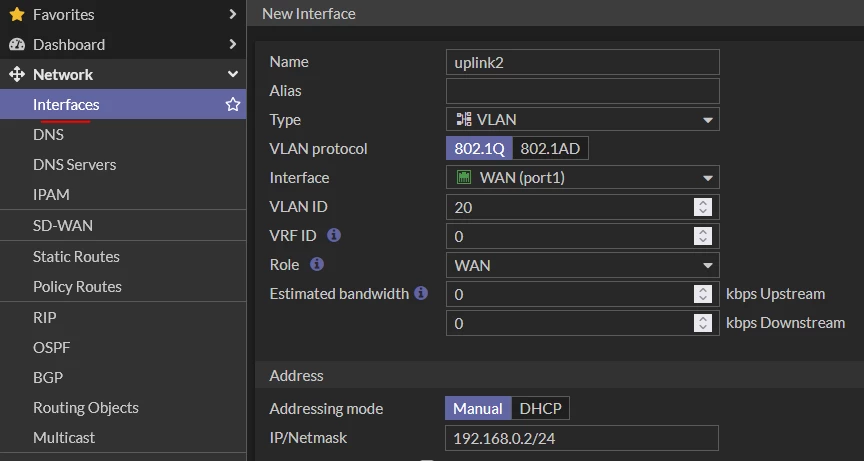This screenshot has width=864, height=461.
Task: Open SD-WAN menu item
Action: [123, 225]
